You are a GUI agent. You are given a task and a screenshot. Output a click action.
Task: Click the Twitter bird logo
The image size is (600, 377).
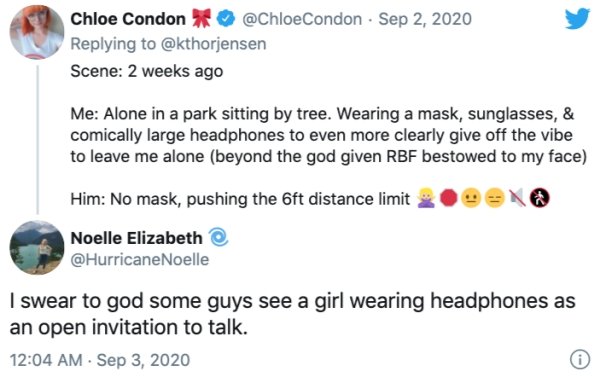577,18
